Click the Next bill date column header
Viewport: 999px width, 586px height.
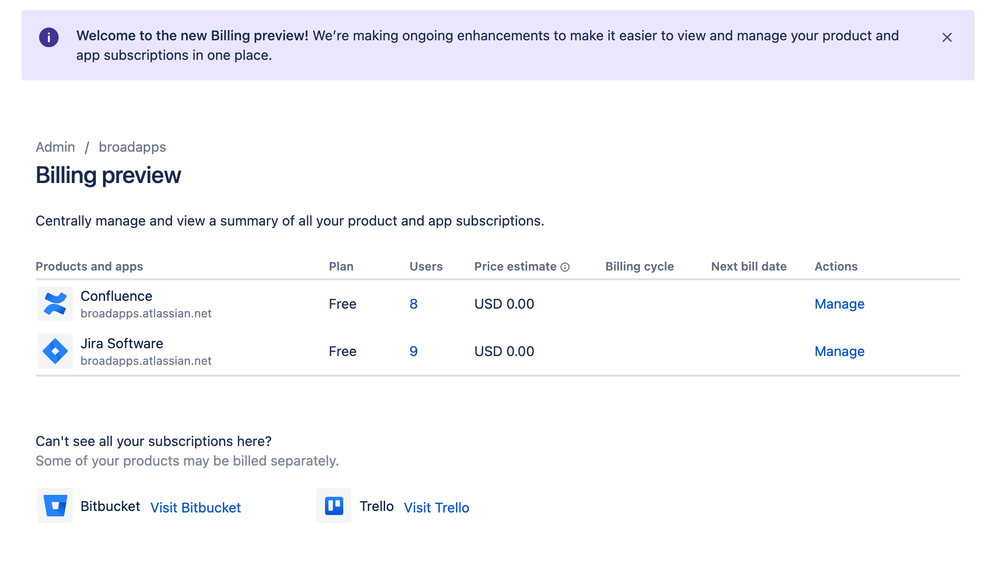(749, 266)
